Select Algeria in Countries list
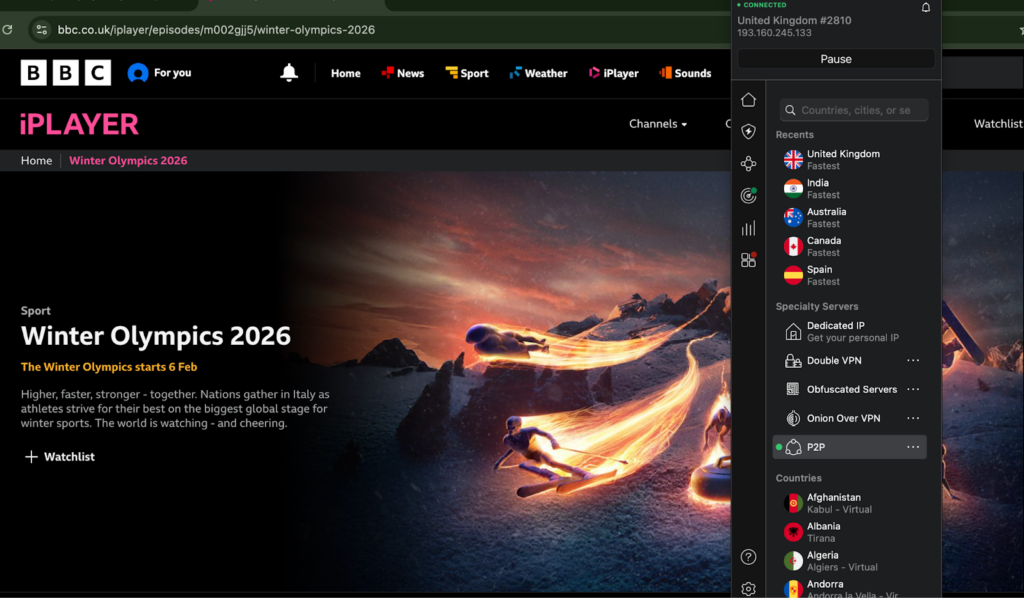This screenshot has width=1024, height=598. pyautogui.click(x=849, y=561)
